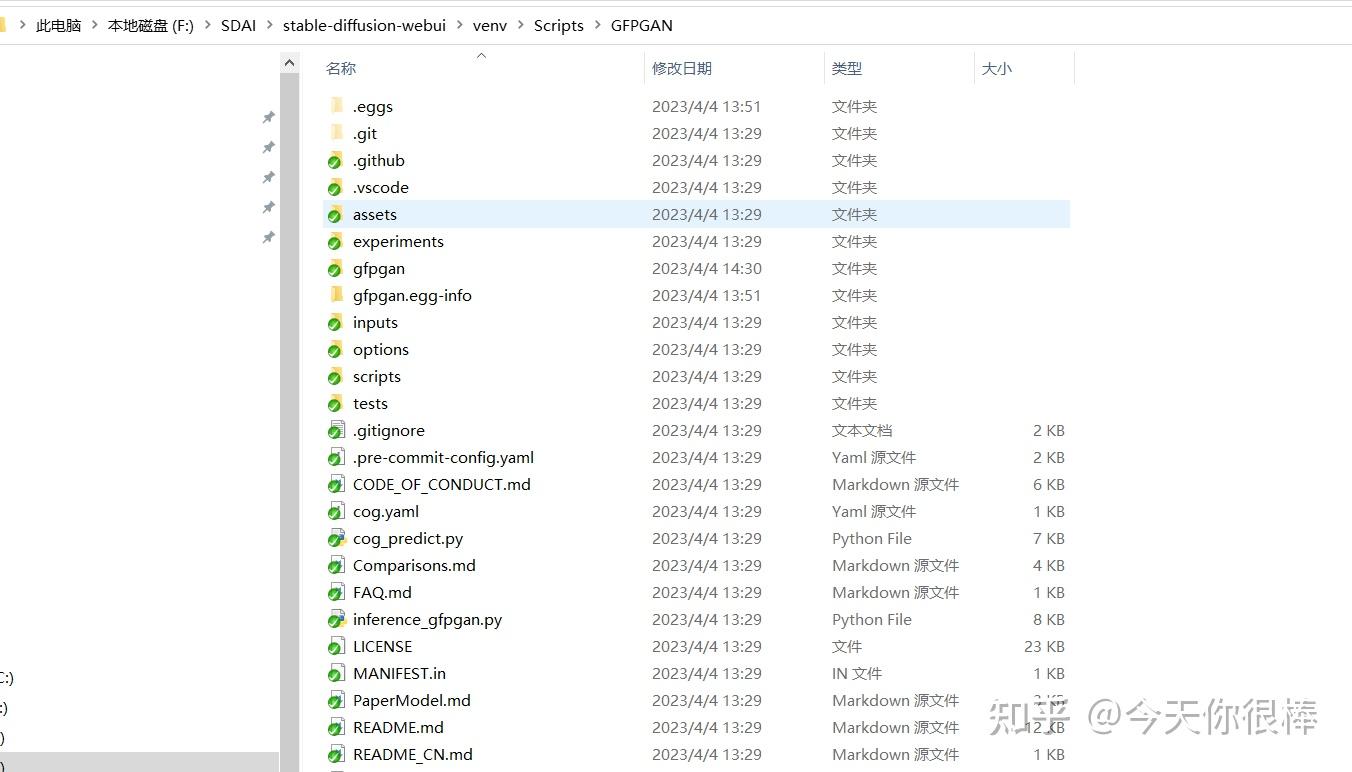Expand the chevron after venv in path
Viewport: 1352px width, 772px height.
click(521, 25)
